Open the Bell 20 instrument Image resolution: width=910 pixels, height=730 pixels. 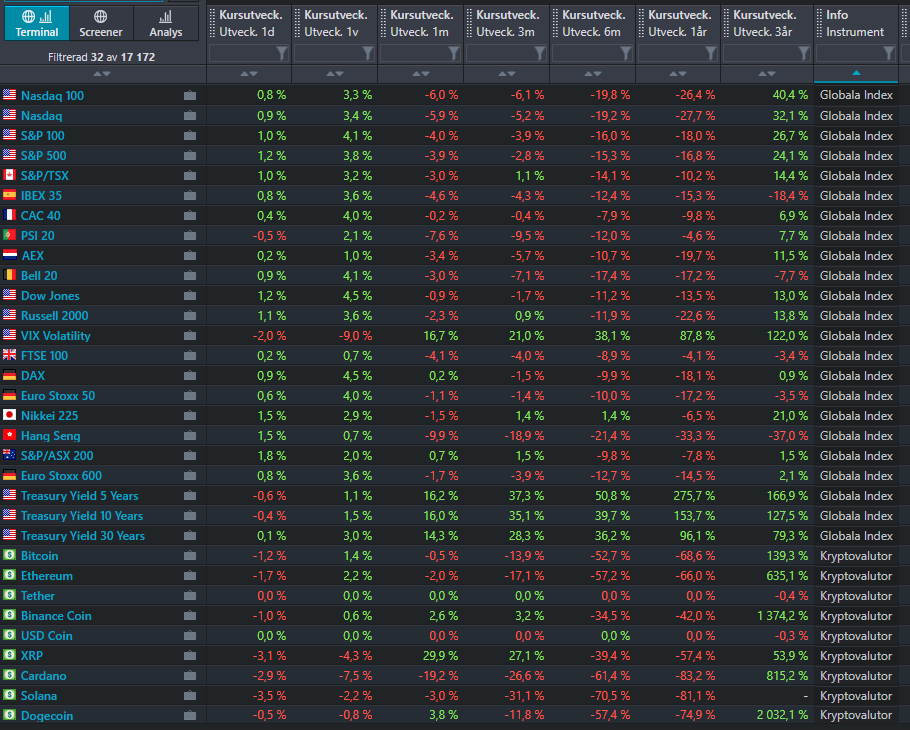pos(39,276)
